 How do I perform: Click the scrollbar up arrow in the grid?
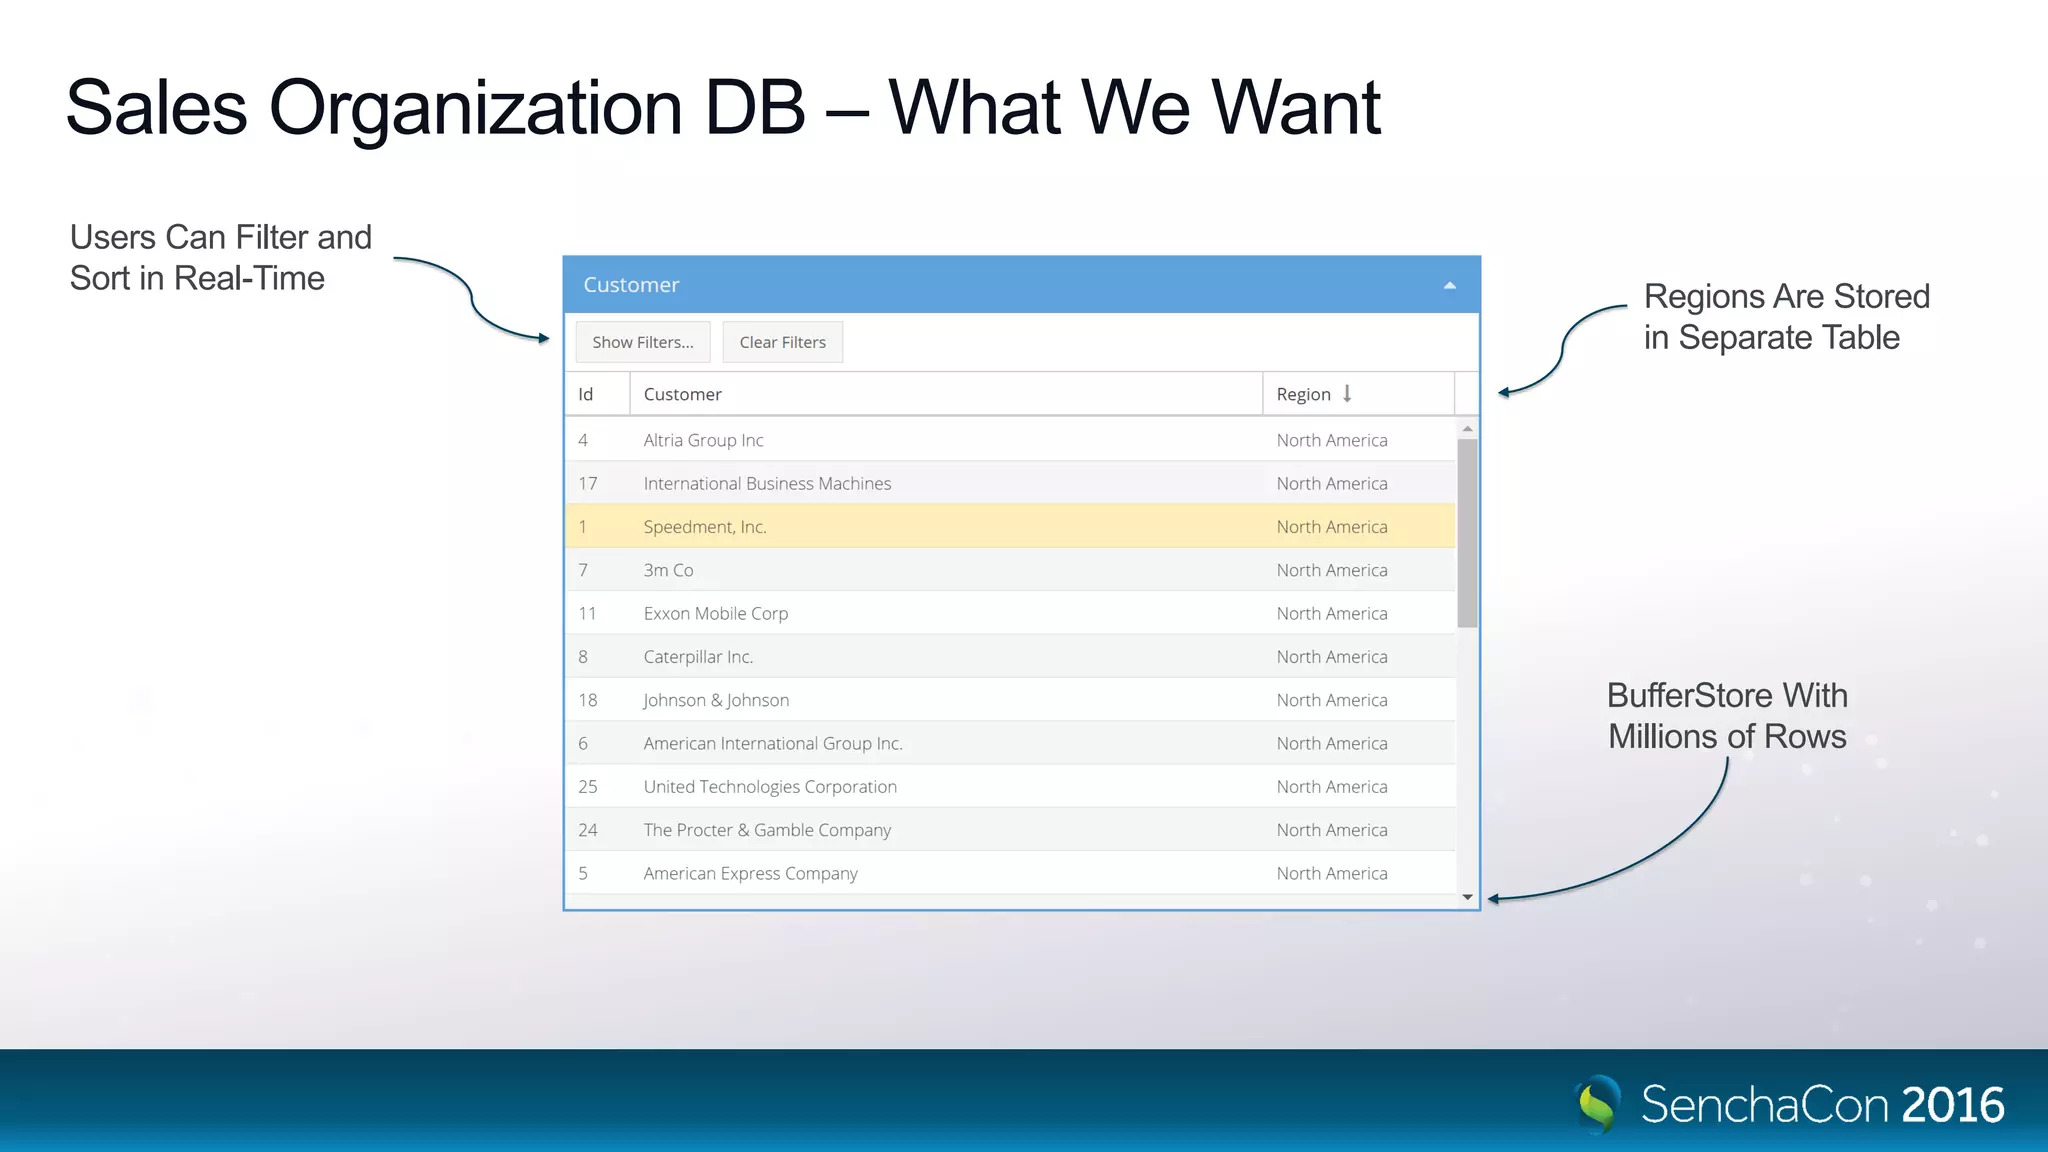(1467, 428)
